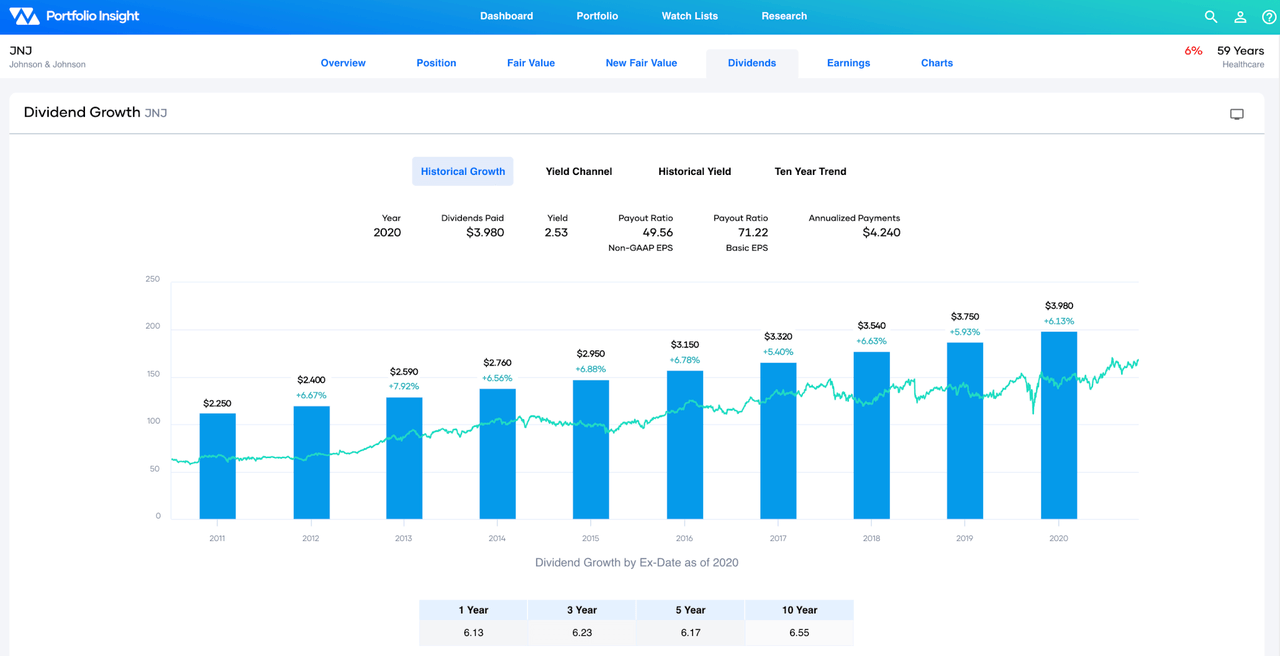Select the Position tab
The image size is (1280, 656).
coord(436,62)
